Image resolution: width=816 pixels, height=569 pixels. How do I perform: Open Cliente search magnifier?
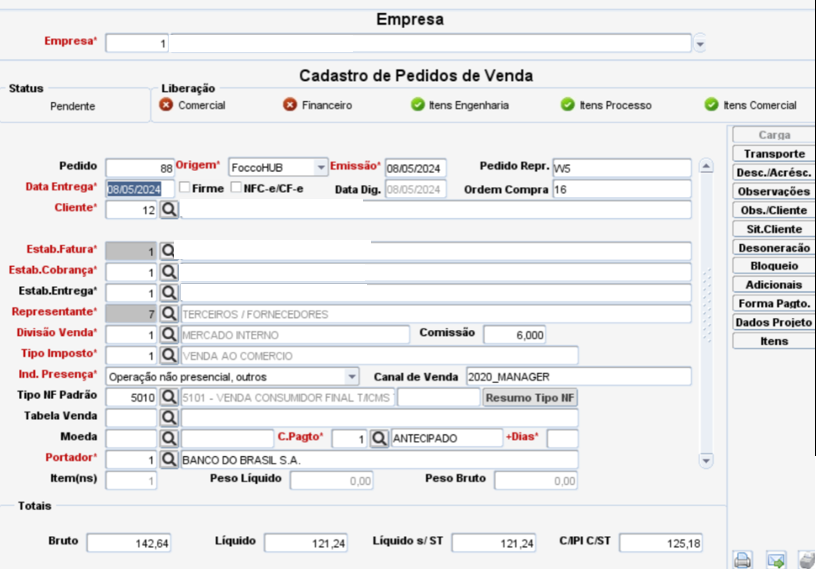(x=169, y=209)
